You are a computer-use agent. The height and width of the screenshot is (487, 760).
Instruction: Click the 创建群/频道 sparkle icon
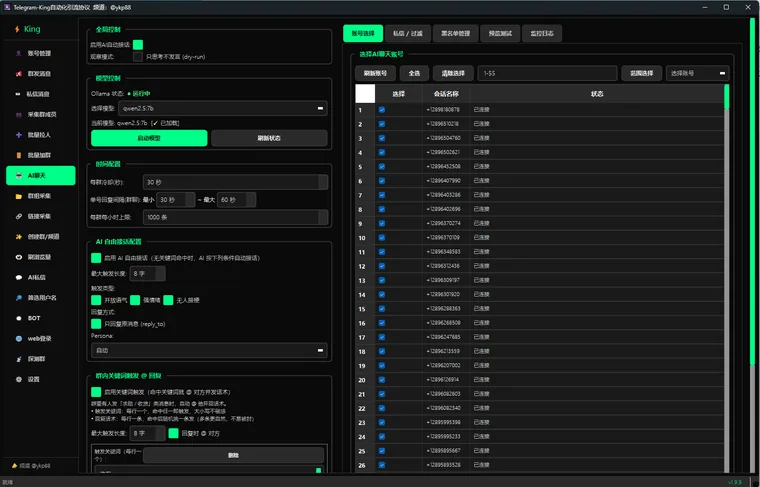click(18, 236)
